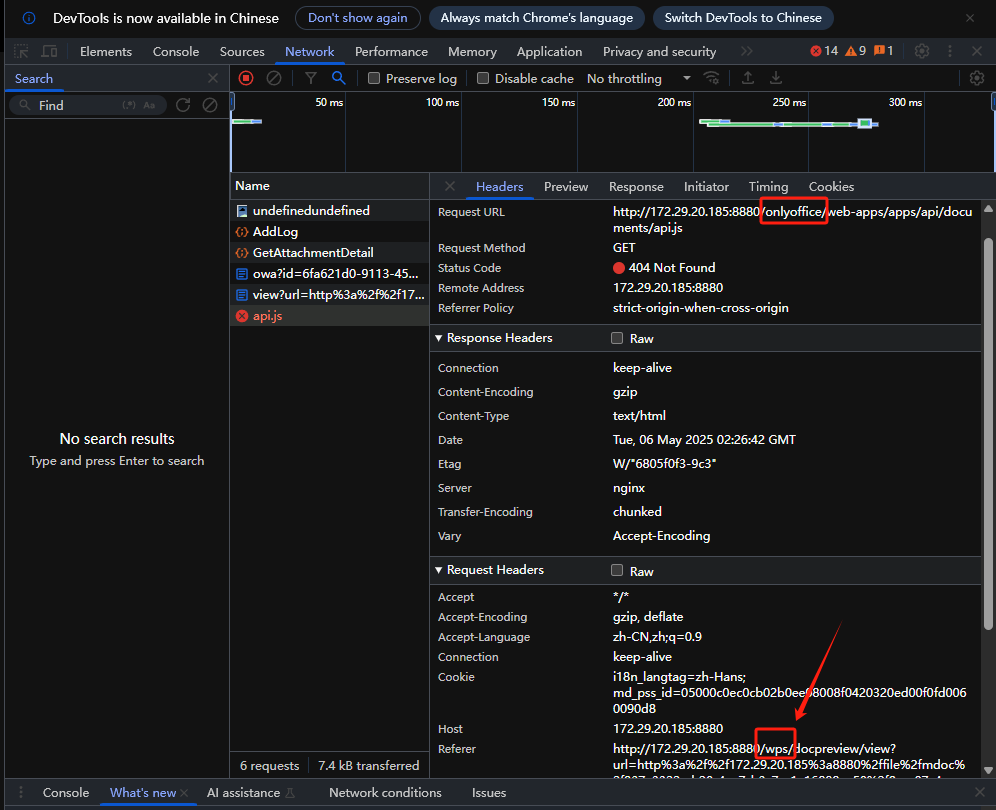Click Switch DevTools to Chinese button
The width and height of the screenshot is (996, 810).
743,18
